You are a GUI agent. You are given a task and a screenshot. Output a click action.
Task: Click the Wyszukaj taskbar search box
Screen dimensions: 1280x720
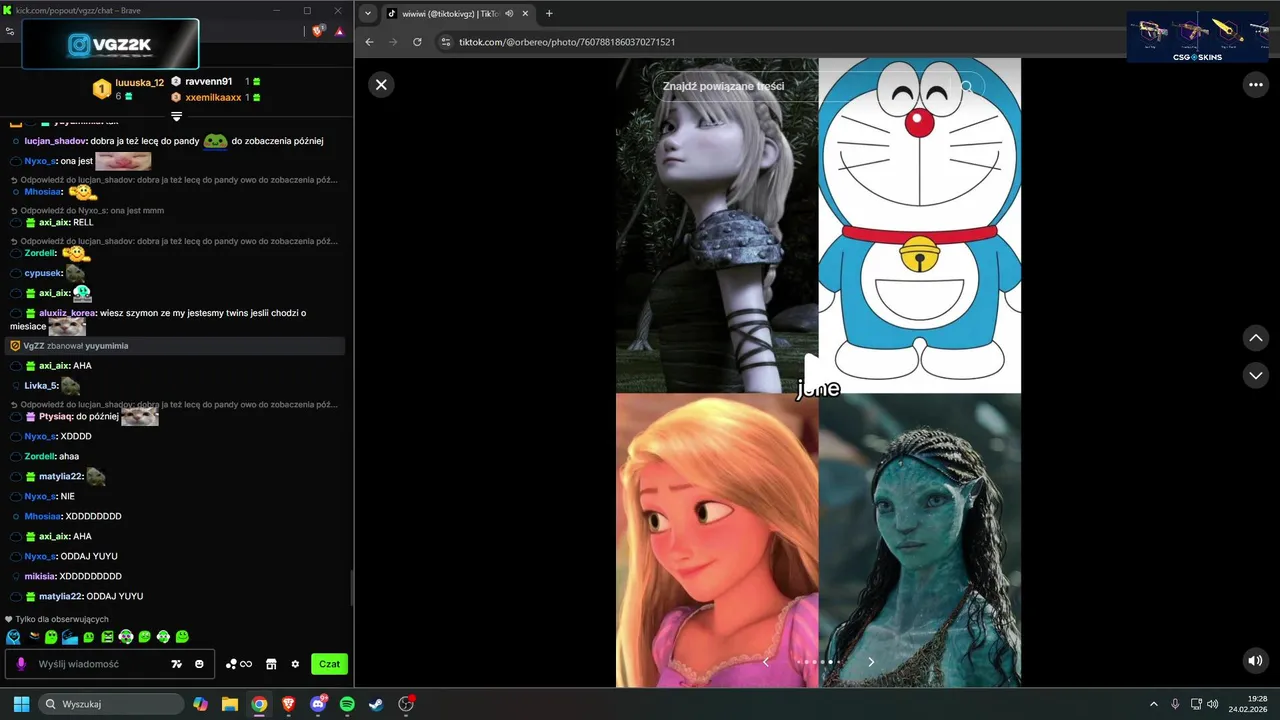(110, 704)
